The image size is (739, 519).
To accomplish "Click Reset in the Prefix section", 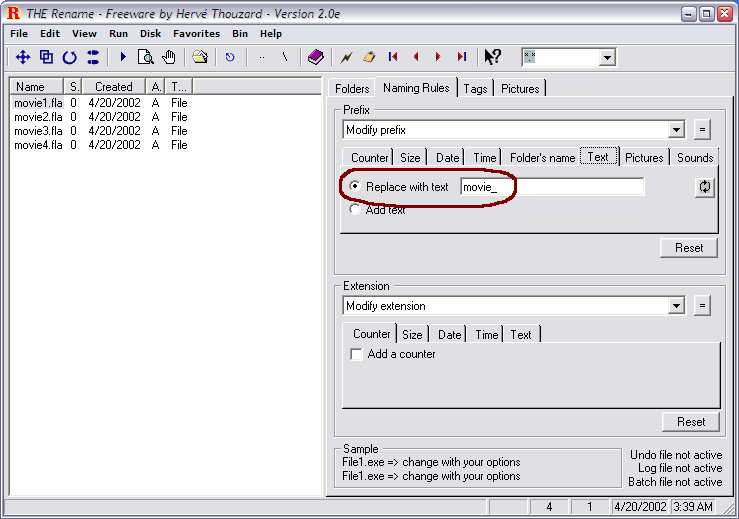I will click(x=689, y=248).
